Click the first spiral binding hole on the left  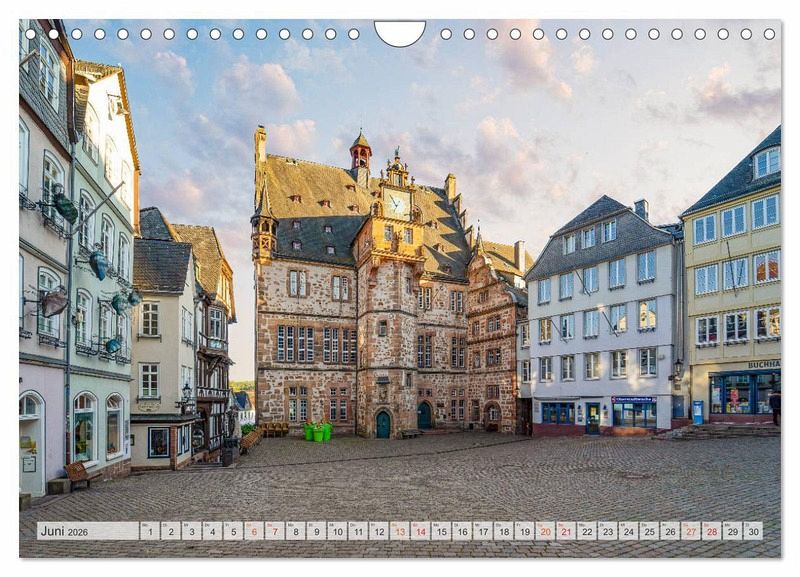(30, 34)
